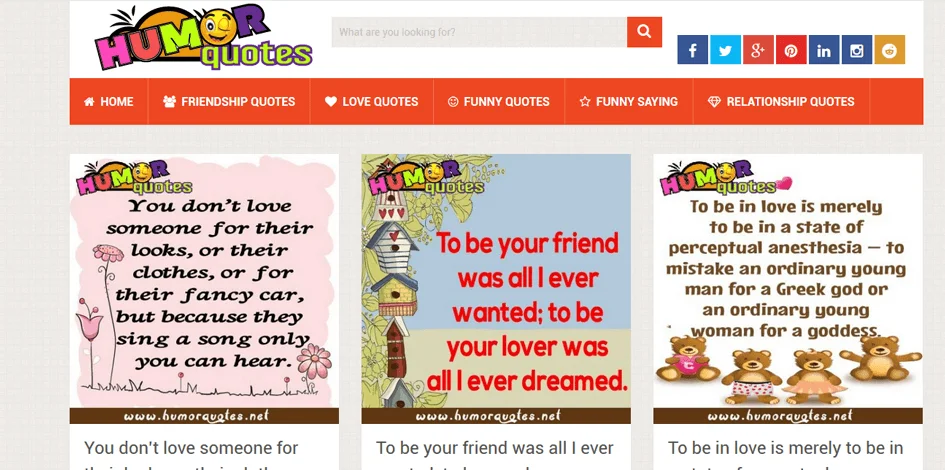This screenshot has width=945, height=470.
Task: Open the teddy bears 'To be in love' image
Action: 788,289
